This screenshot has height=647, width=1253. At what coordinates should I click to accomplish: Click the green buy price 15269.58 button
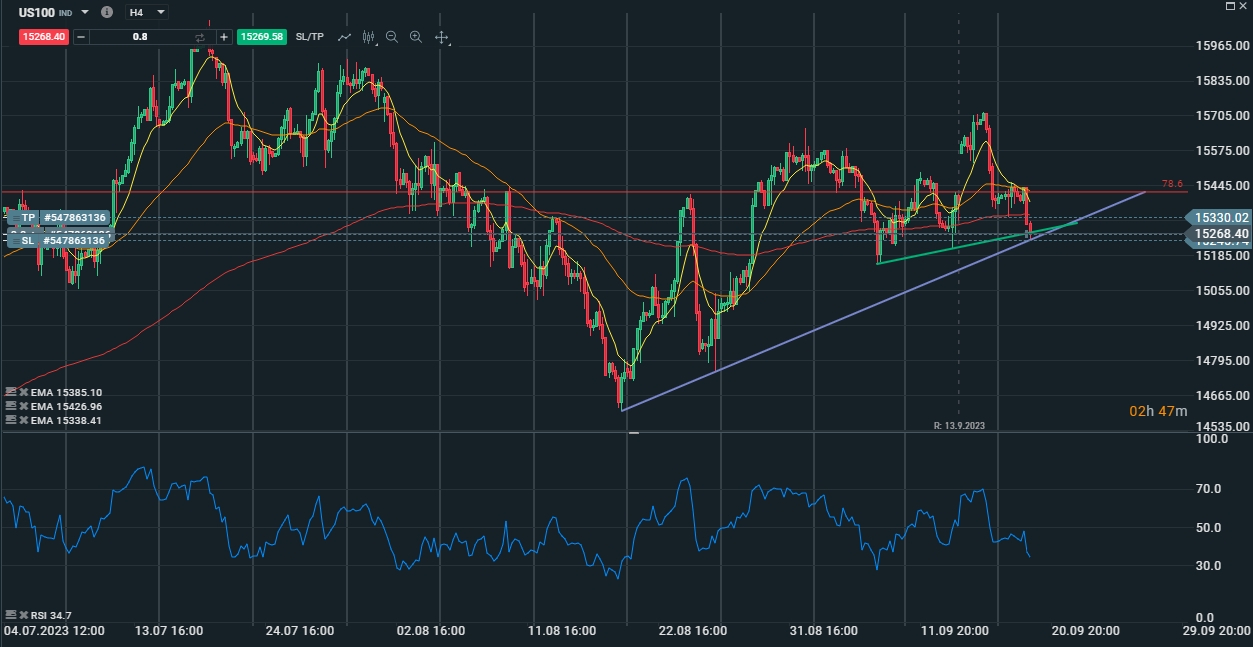click(x=263, y=37)
